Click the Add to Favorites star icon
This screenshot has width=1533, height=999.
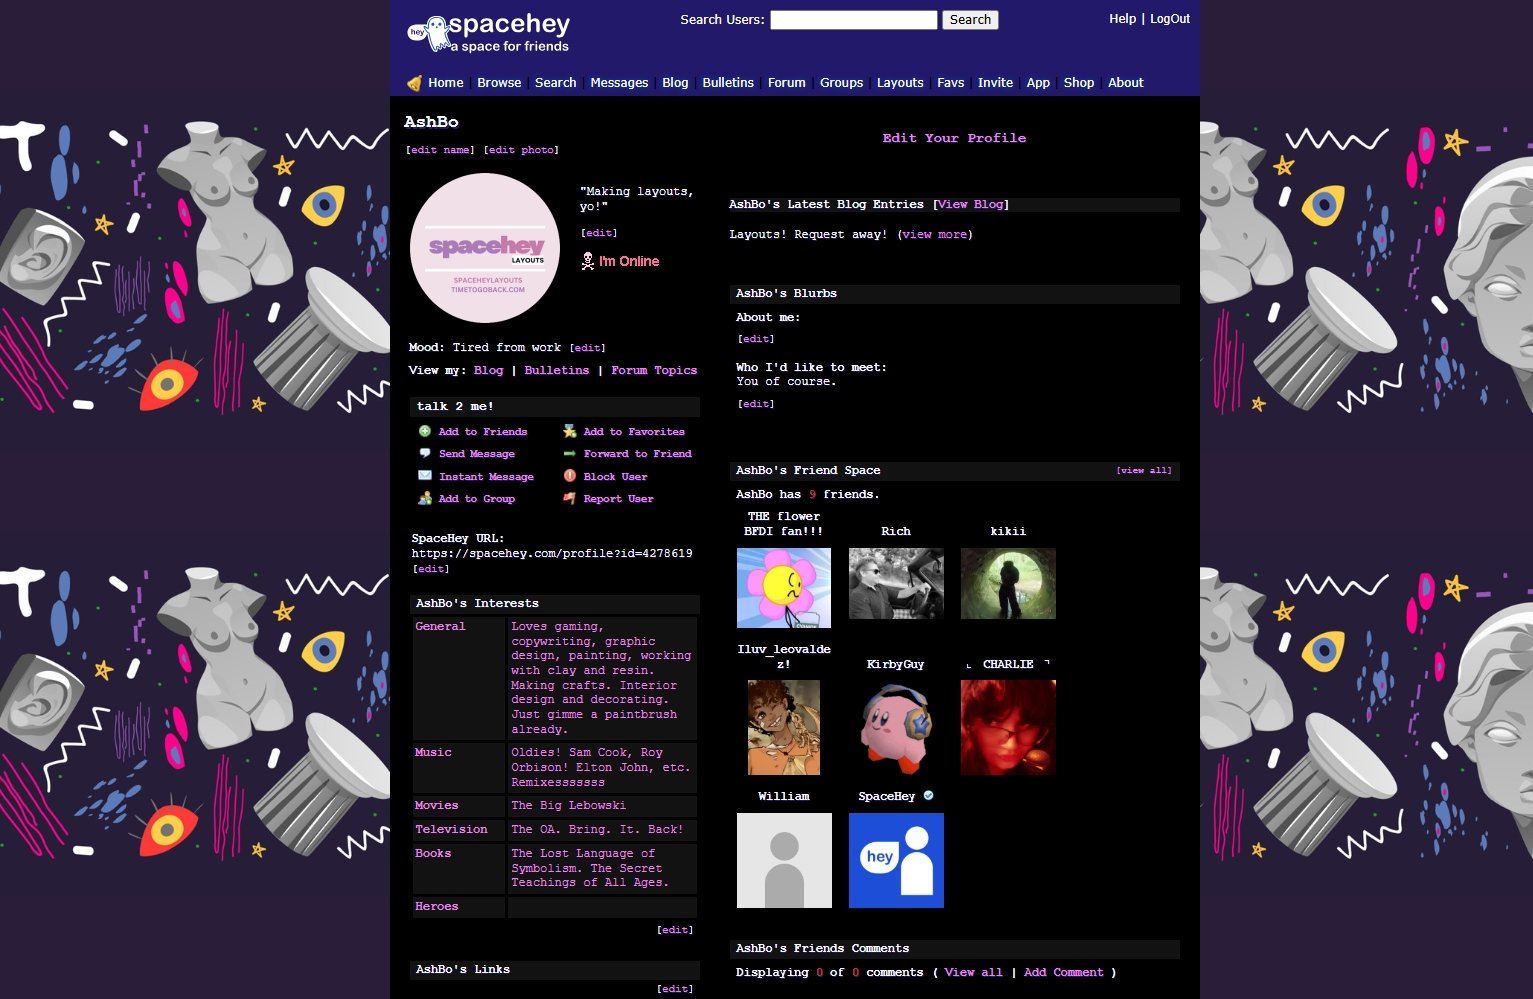569,431
